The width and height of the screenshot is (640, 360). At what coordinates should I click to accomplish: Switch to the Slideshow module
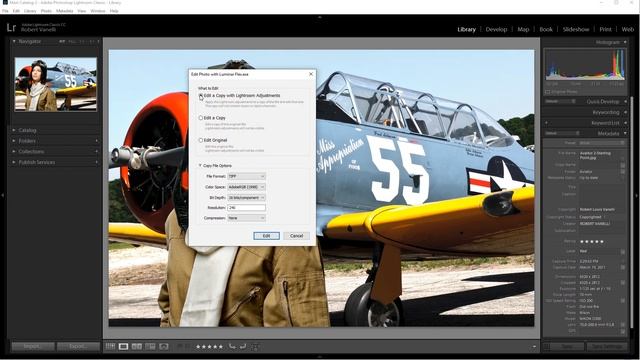(576, 29)
